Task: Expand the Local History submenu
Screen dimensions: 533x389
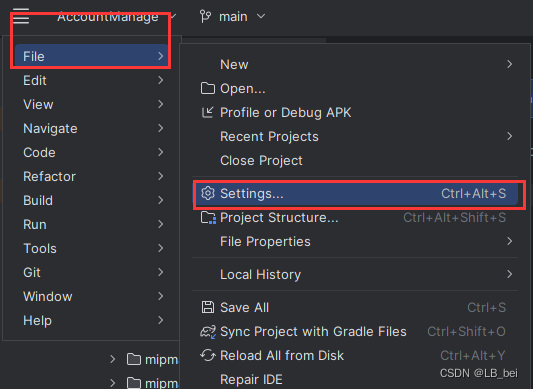Action: 356,274
